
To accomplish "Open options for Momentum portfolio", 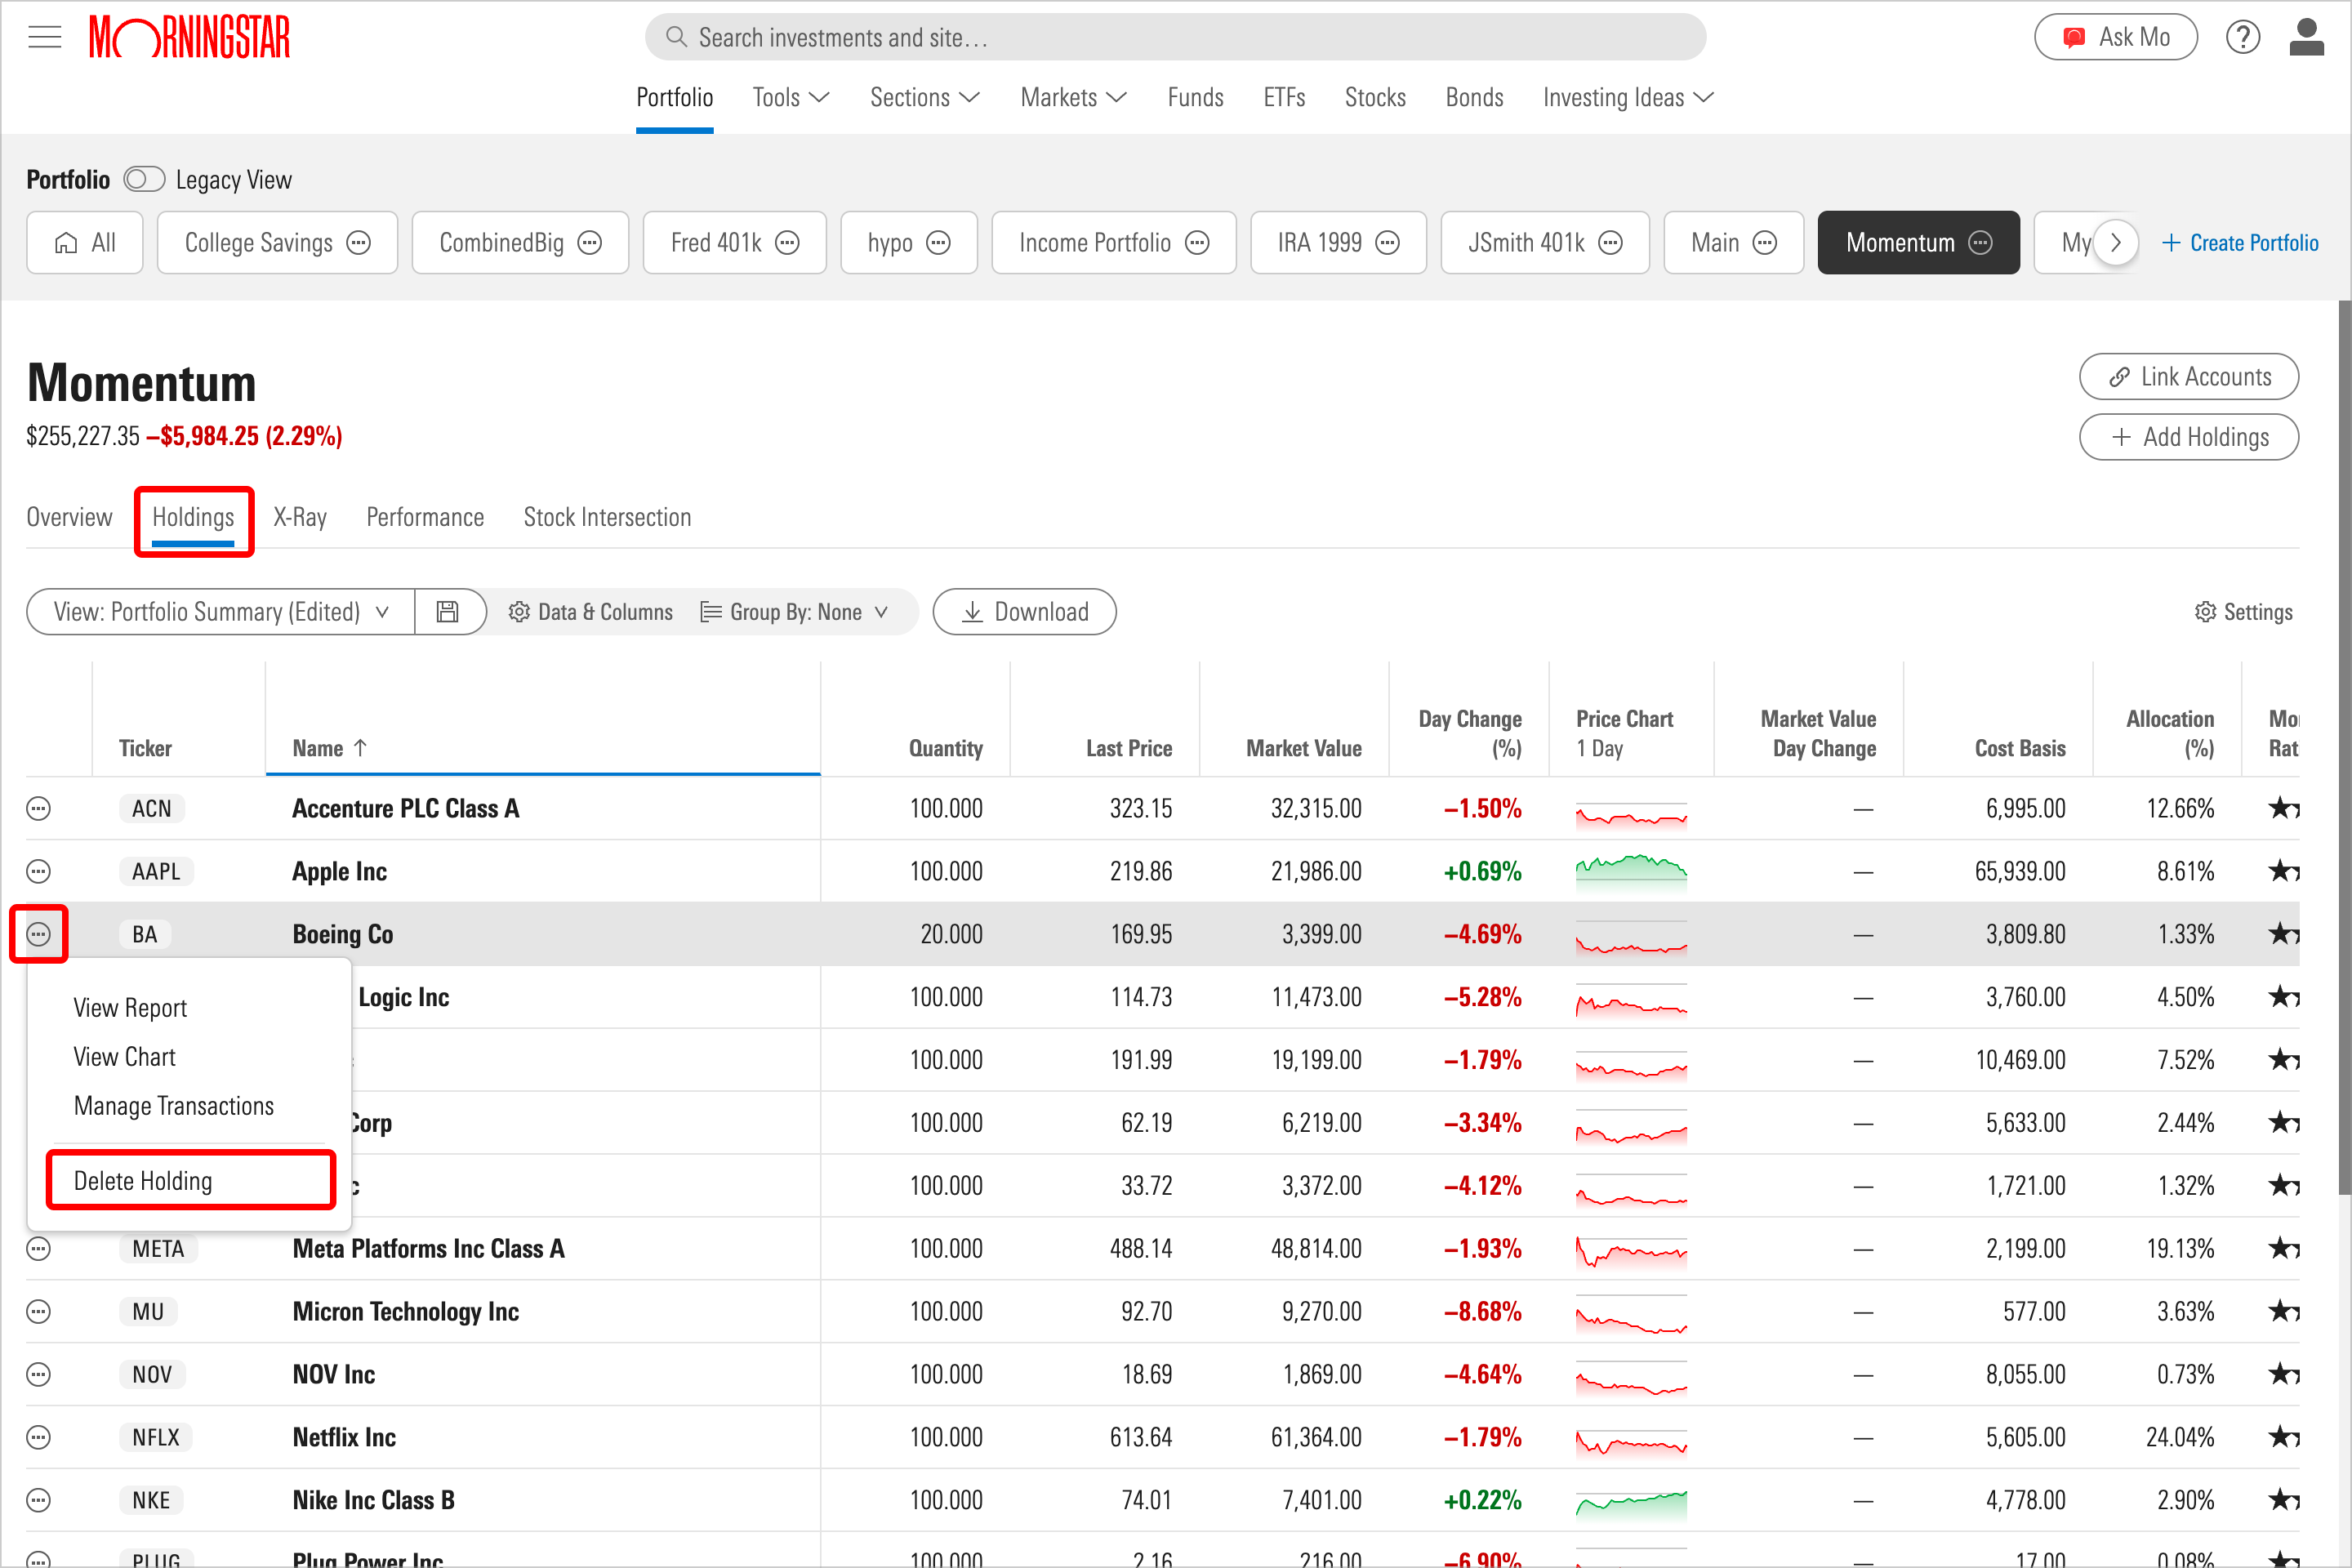I will pyautogui.click(x=1980, y=243).
